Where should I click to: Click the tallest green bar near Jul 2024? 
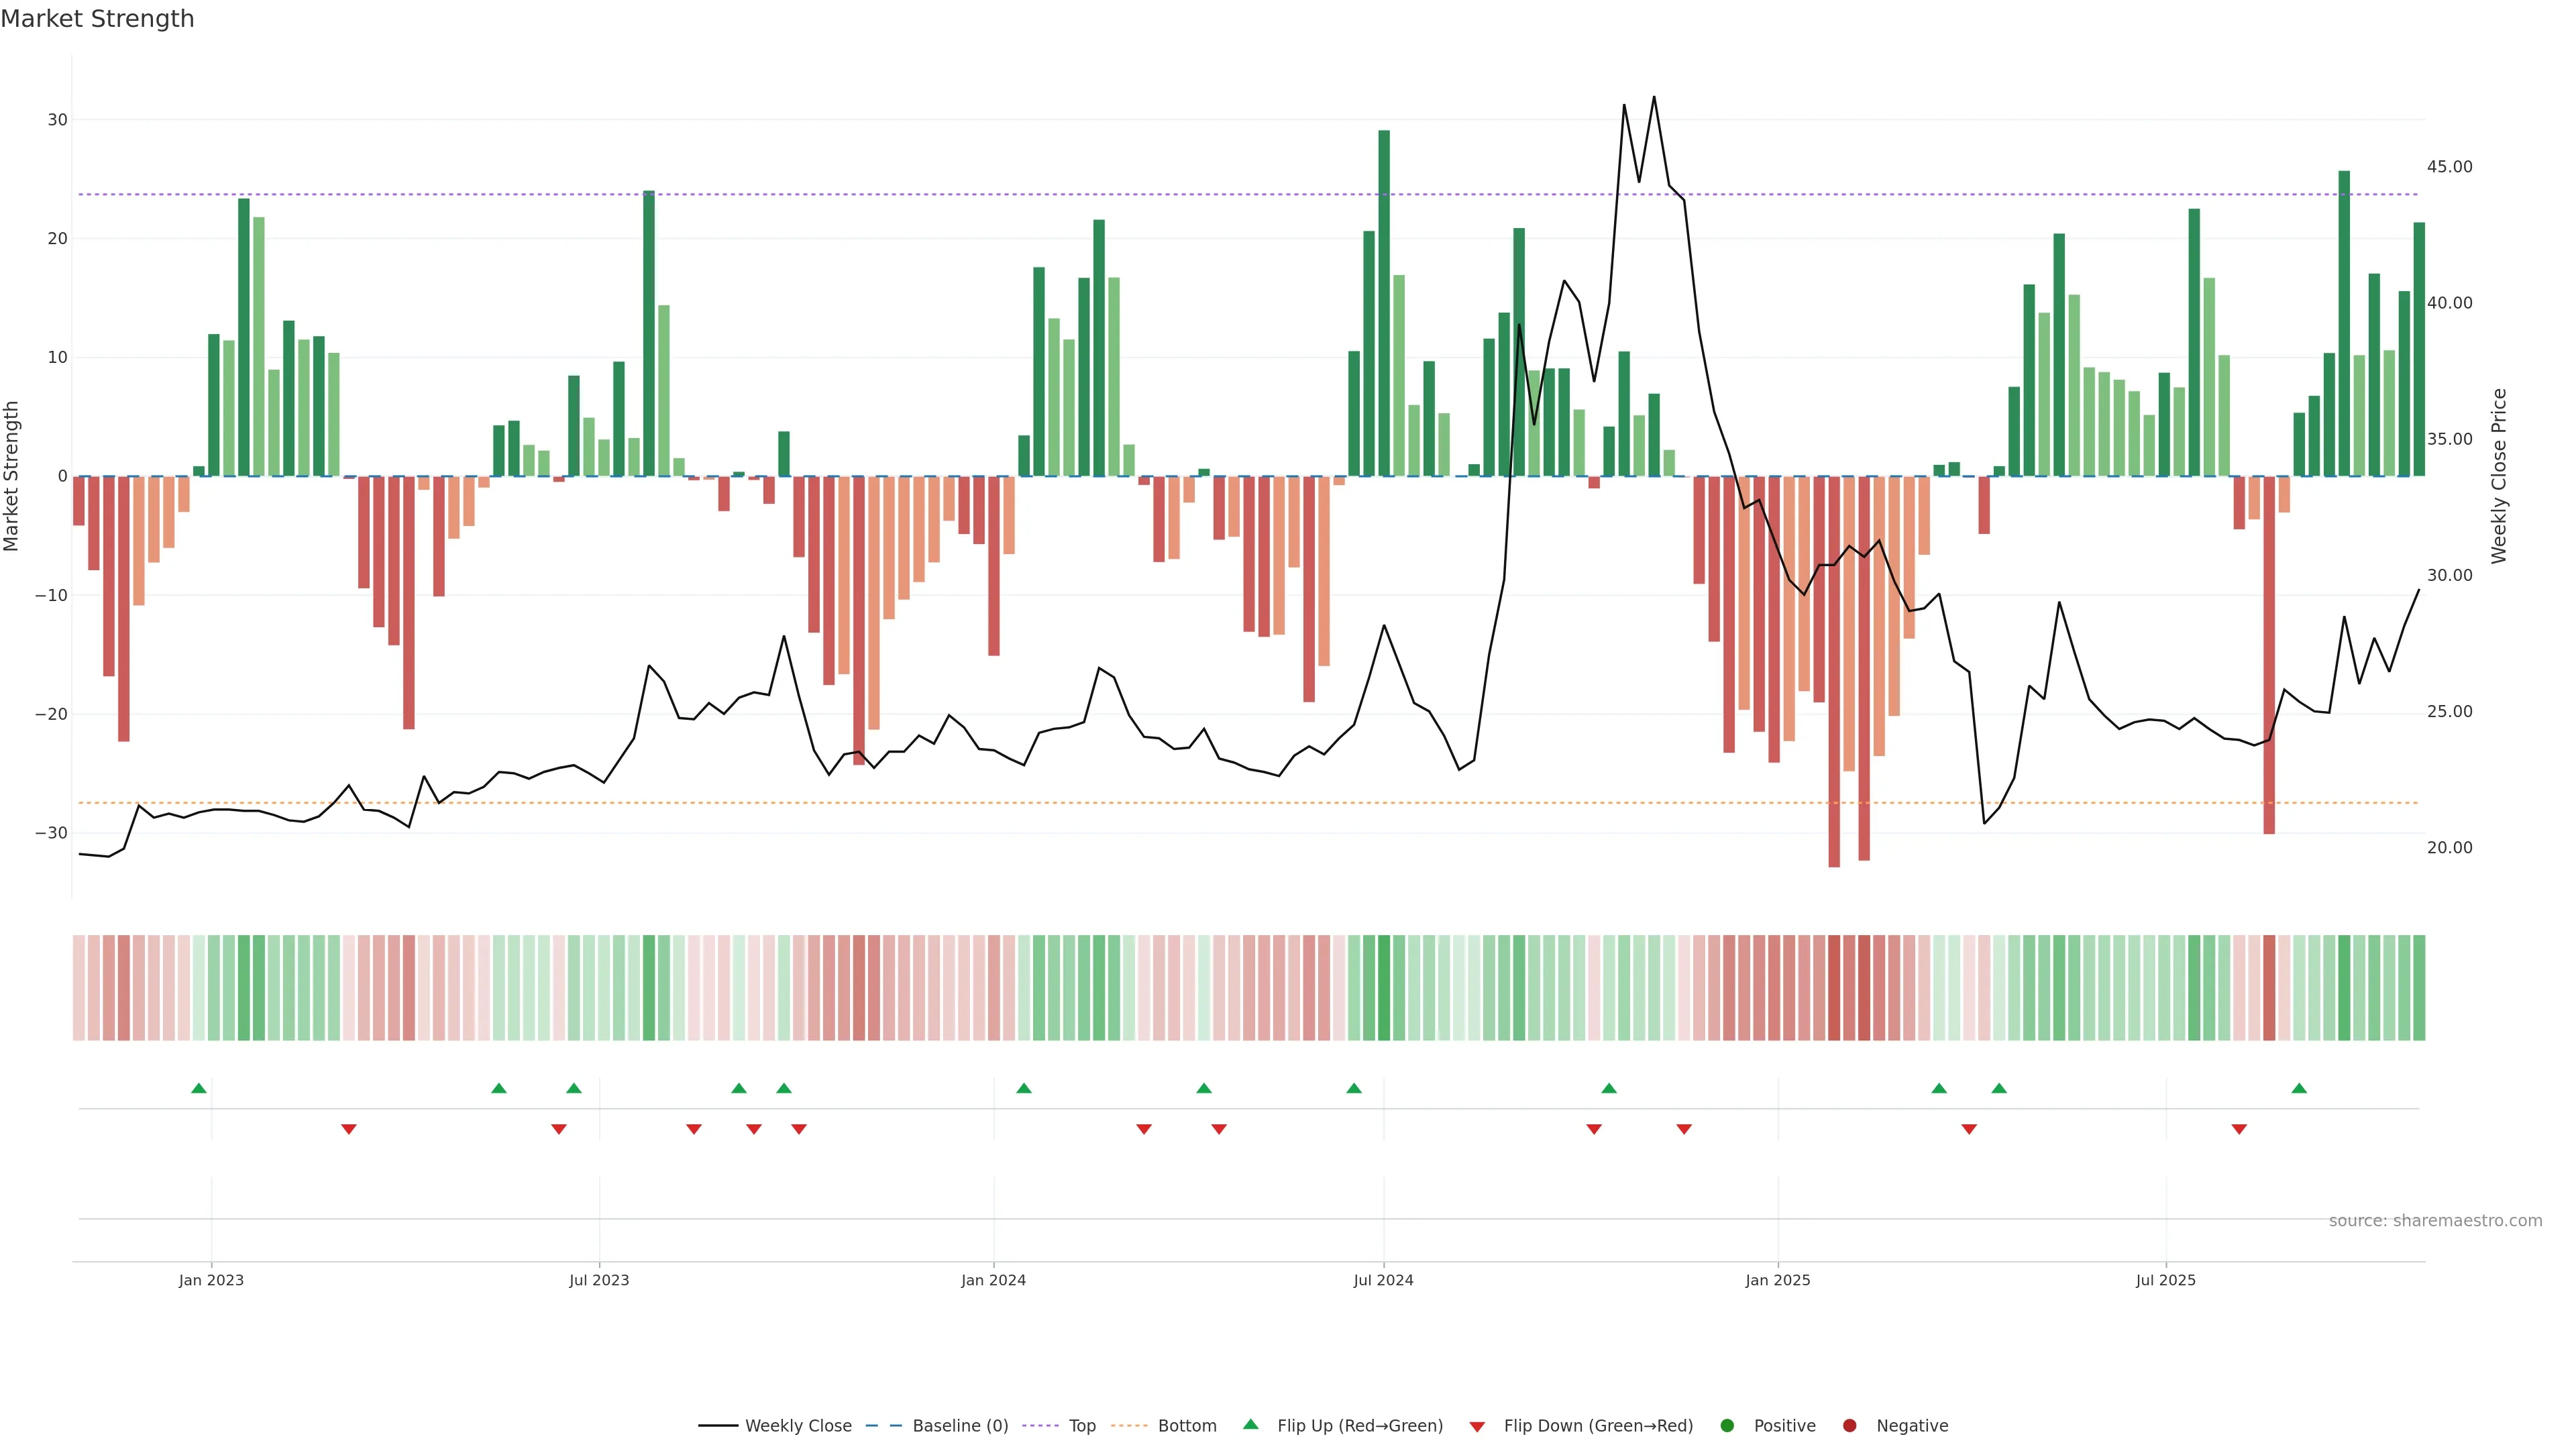[1384, 300]
